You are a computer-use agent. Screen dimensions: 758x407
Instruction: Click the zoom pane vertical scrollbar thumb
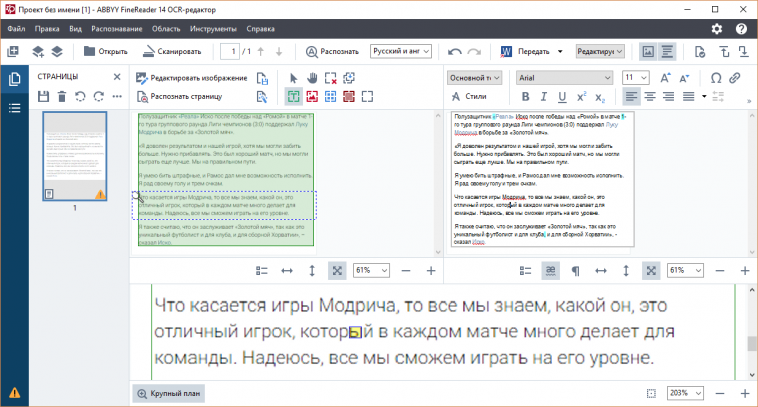752,344
